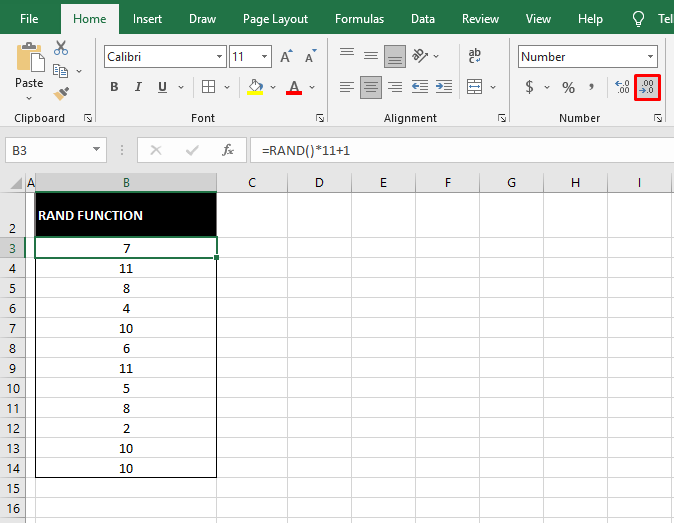Apply Percent Style format

[x=568, y=88]
